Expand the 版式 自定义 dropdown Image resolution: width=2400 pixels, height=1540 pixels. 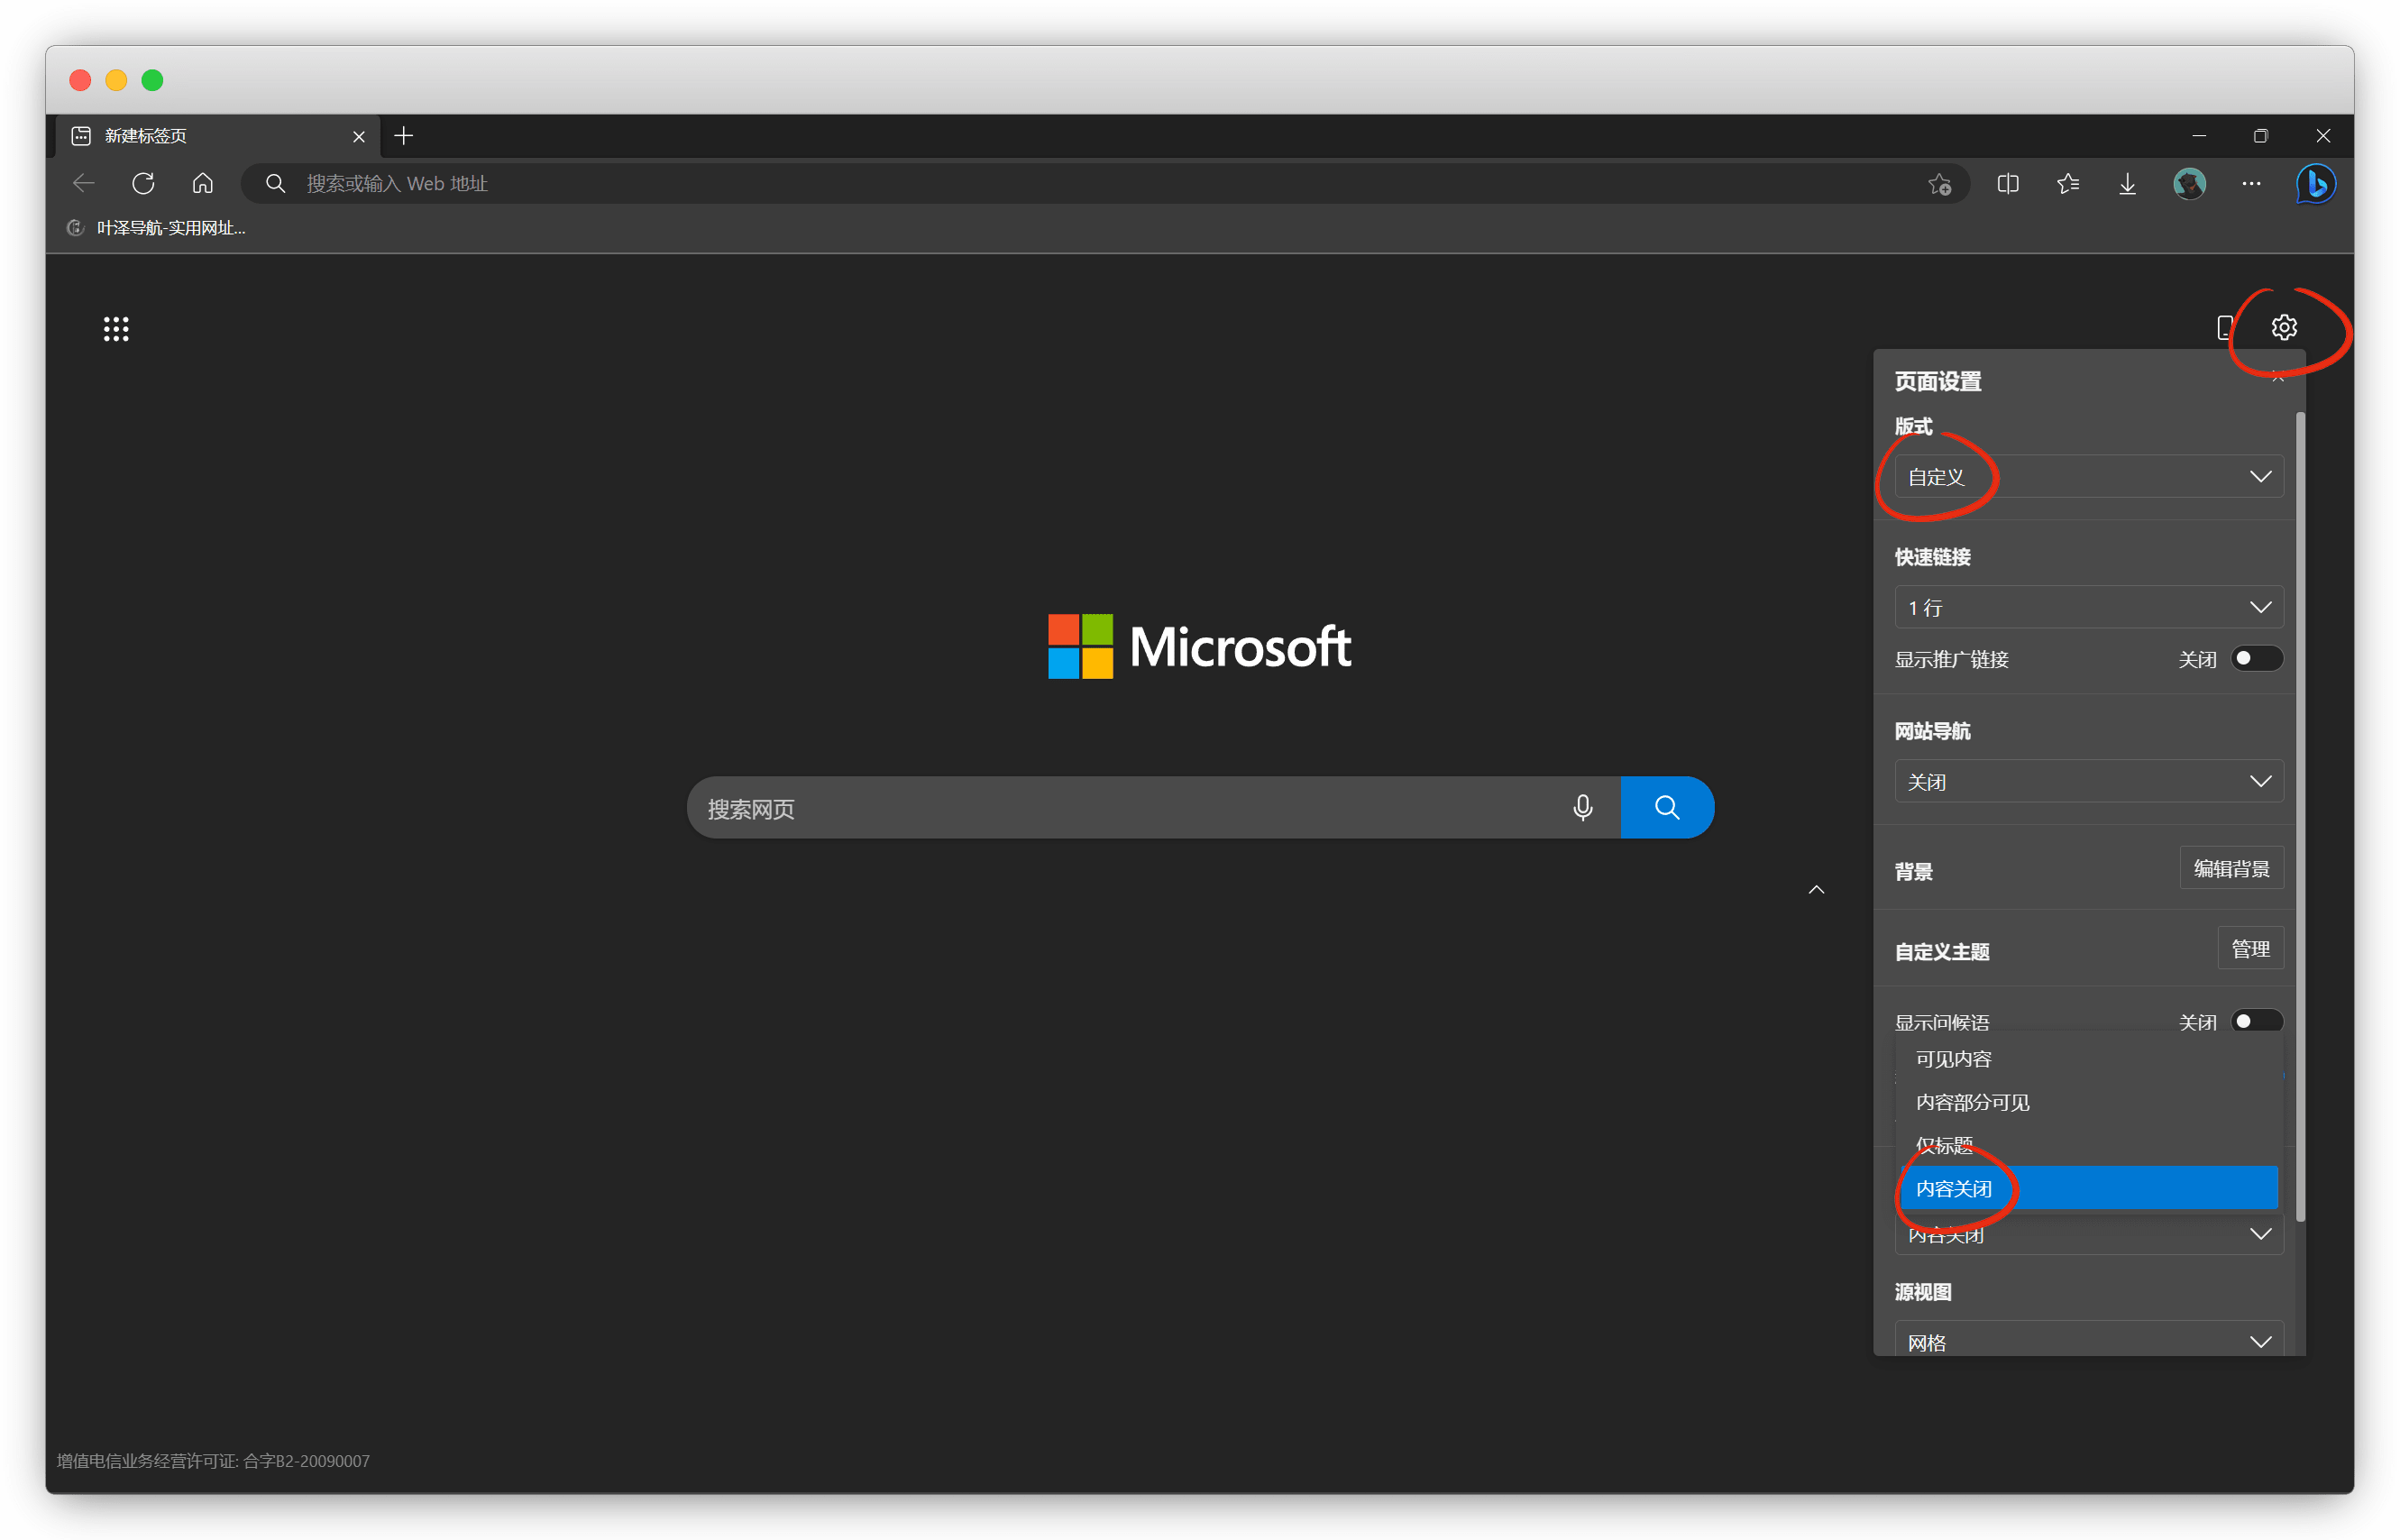(x=2088, y=476)
